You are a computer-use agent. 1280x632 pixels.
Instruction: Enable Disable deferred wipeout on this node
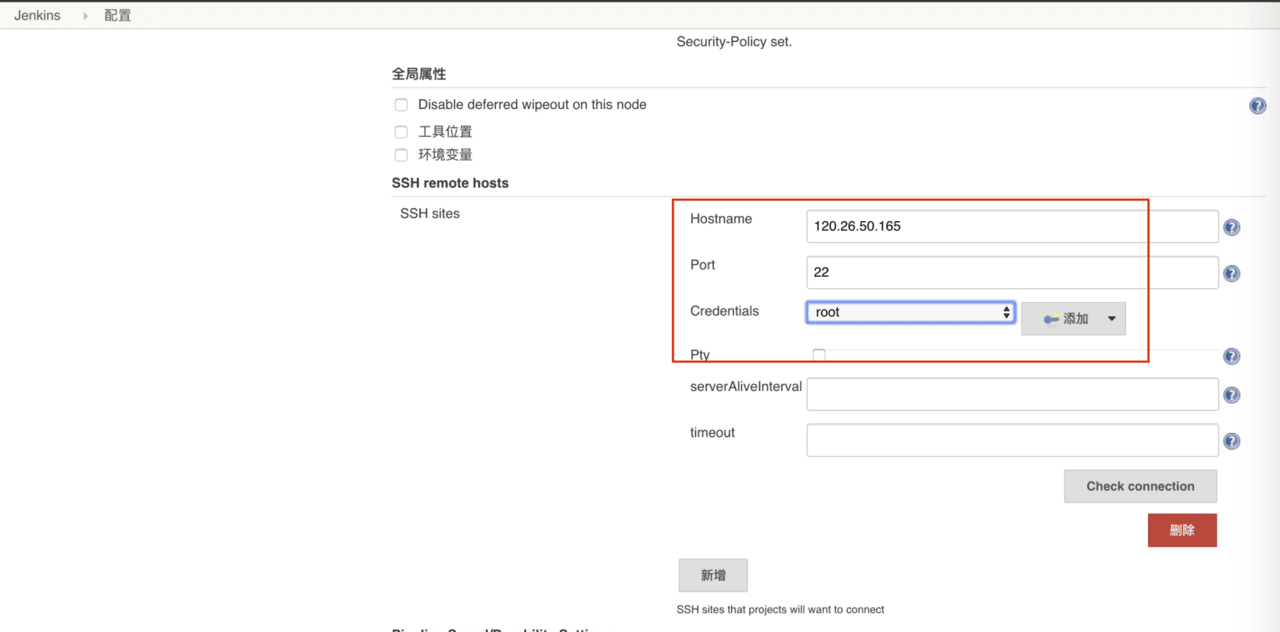401,105
